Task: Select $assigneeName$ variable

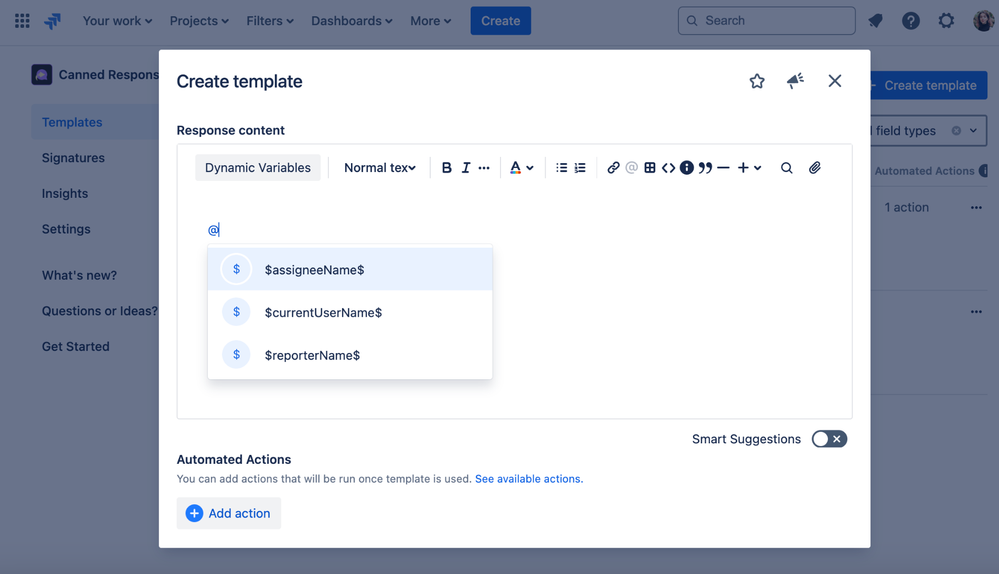Action: coord(350,269)
